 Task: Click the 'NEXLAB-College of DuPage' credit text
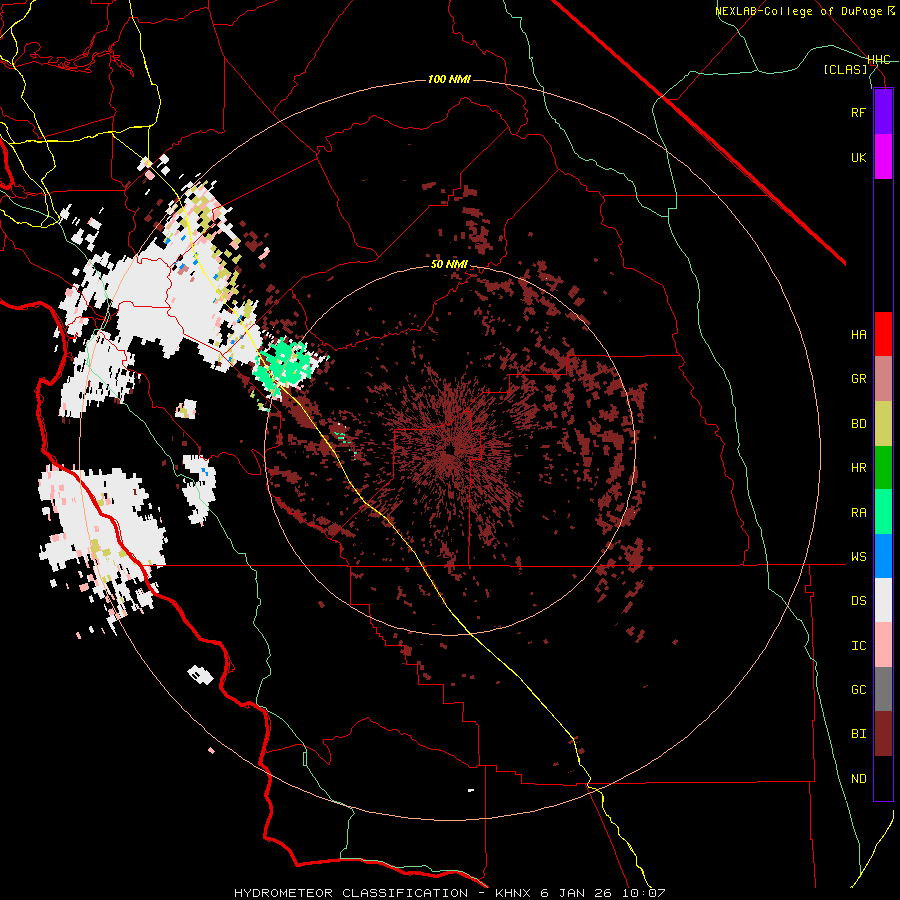798,11
